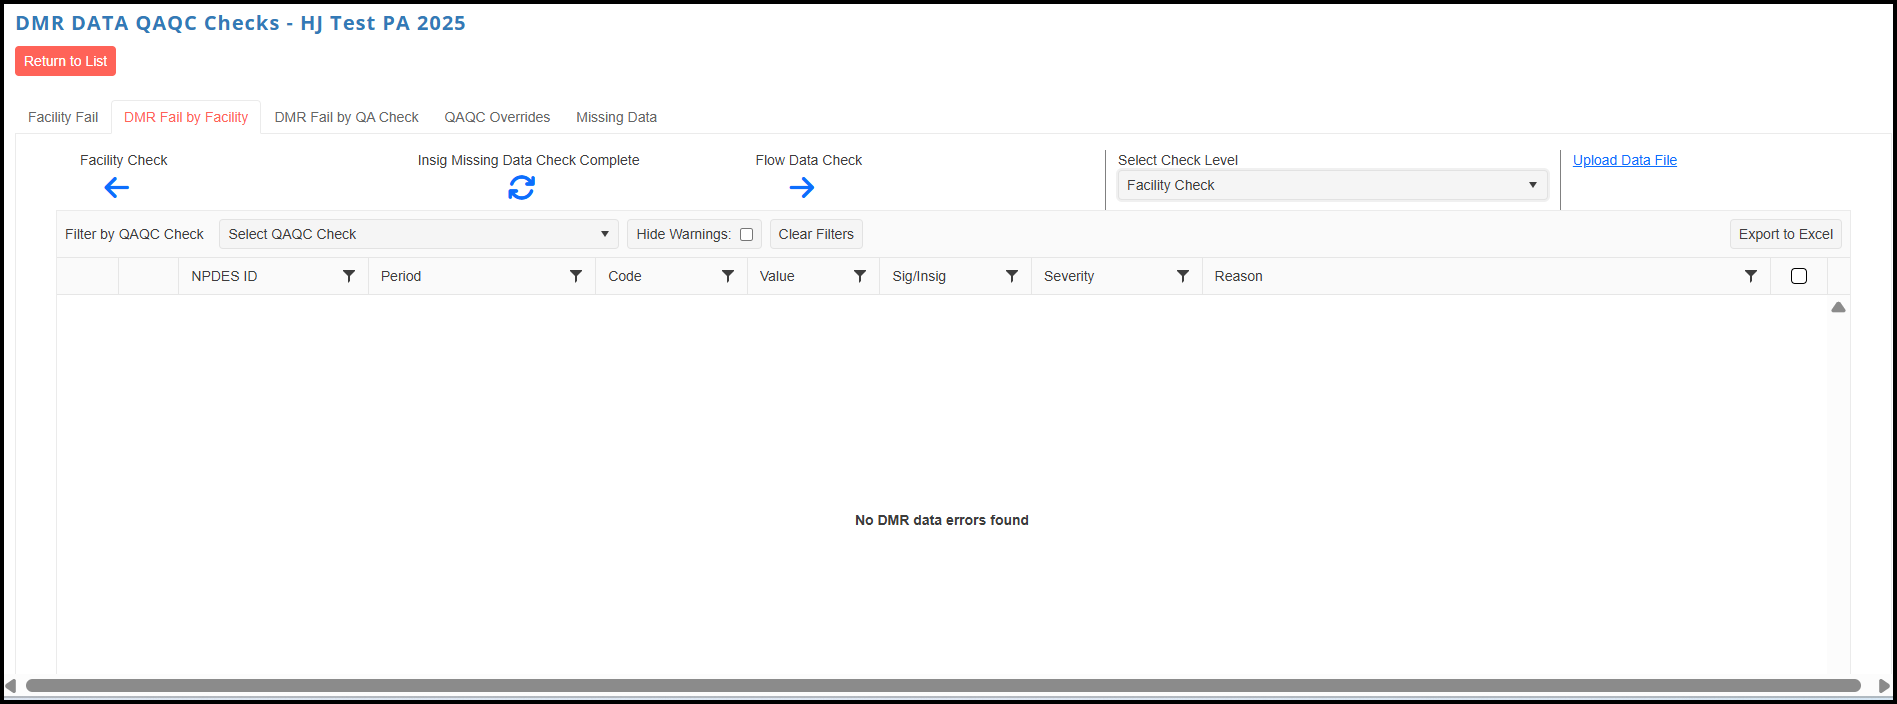The height and width of the screenshot is (704, 1897).
Task: Open the Select Check Level dropdown
Action: pos(1332,185)
